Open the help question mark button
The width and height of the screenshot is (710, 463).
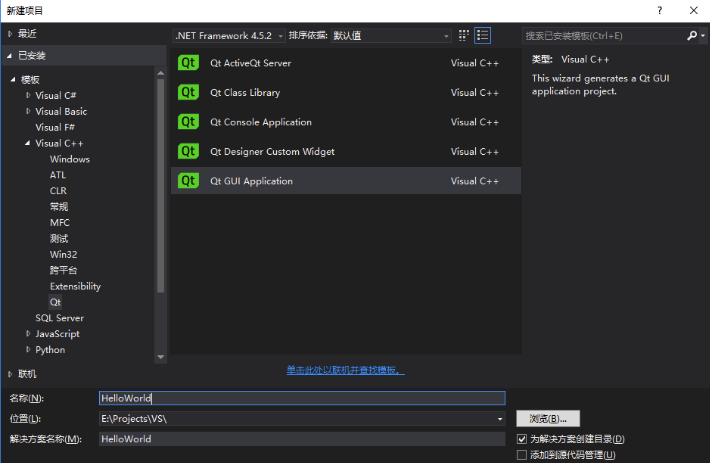coord(660,10)
